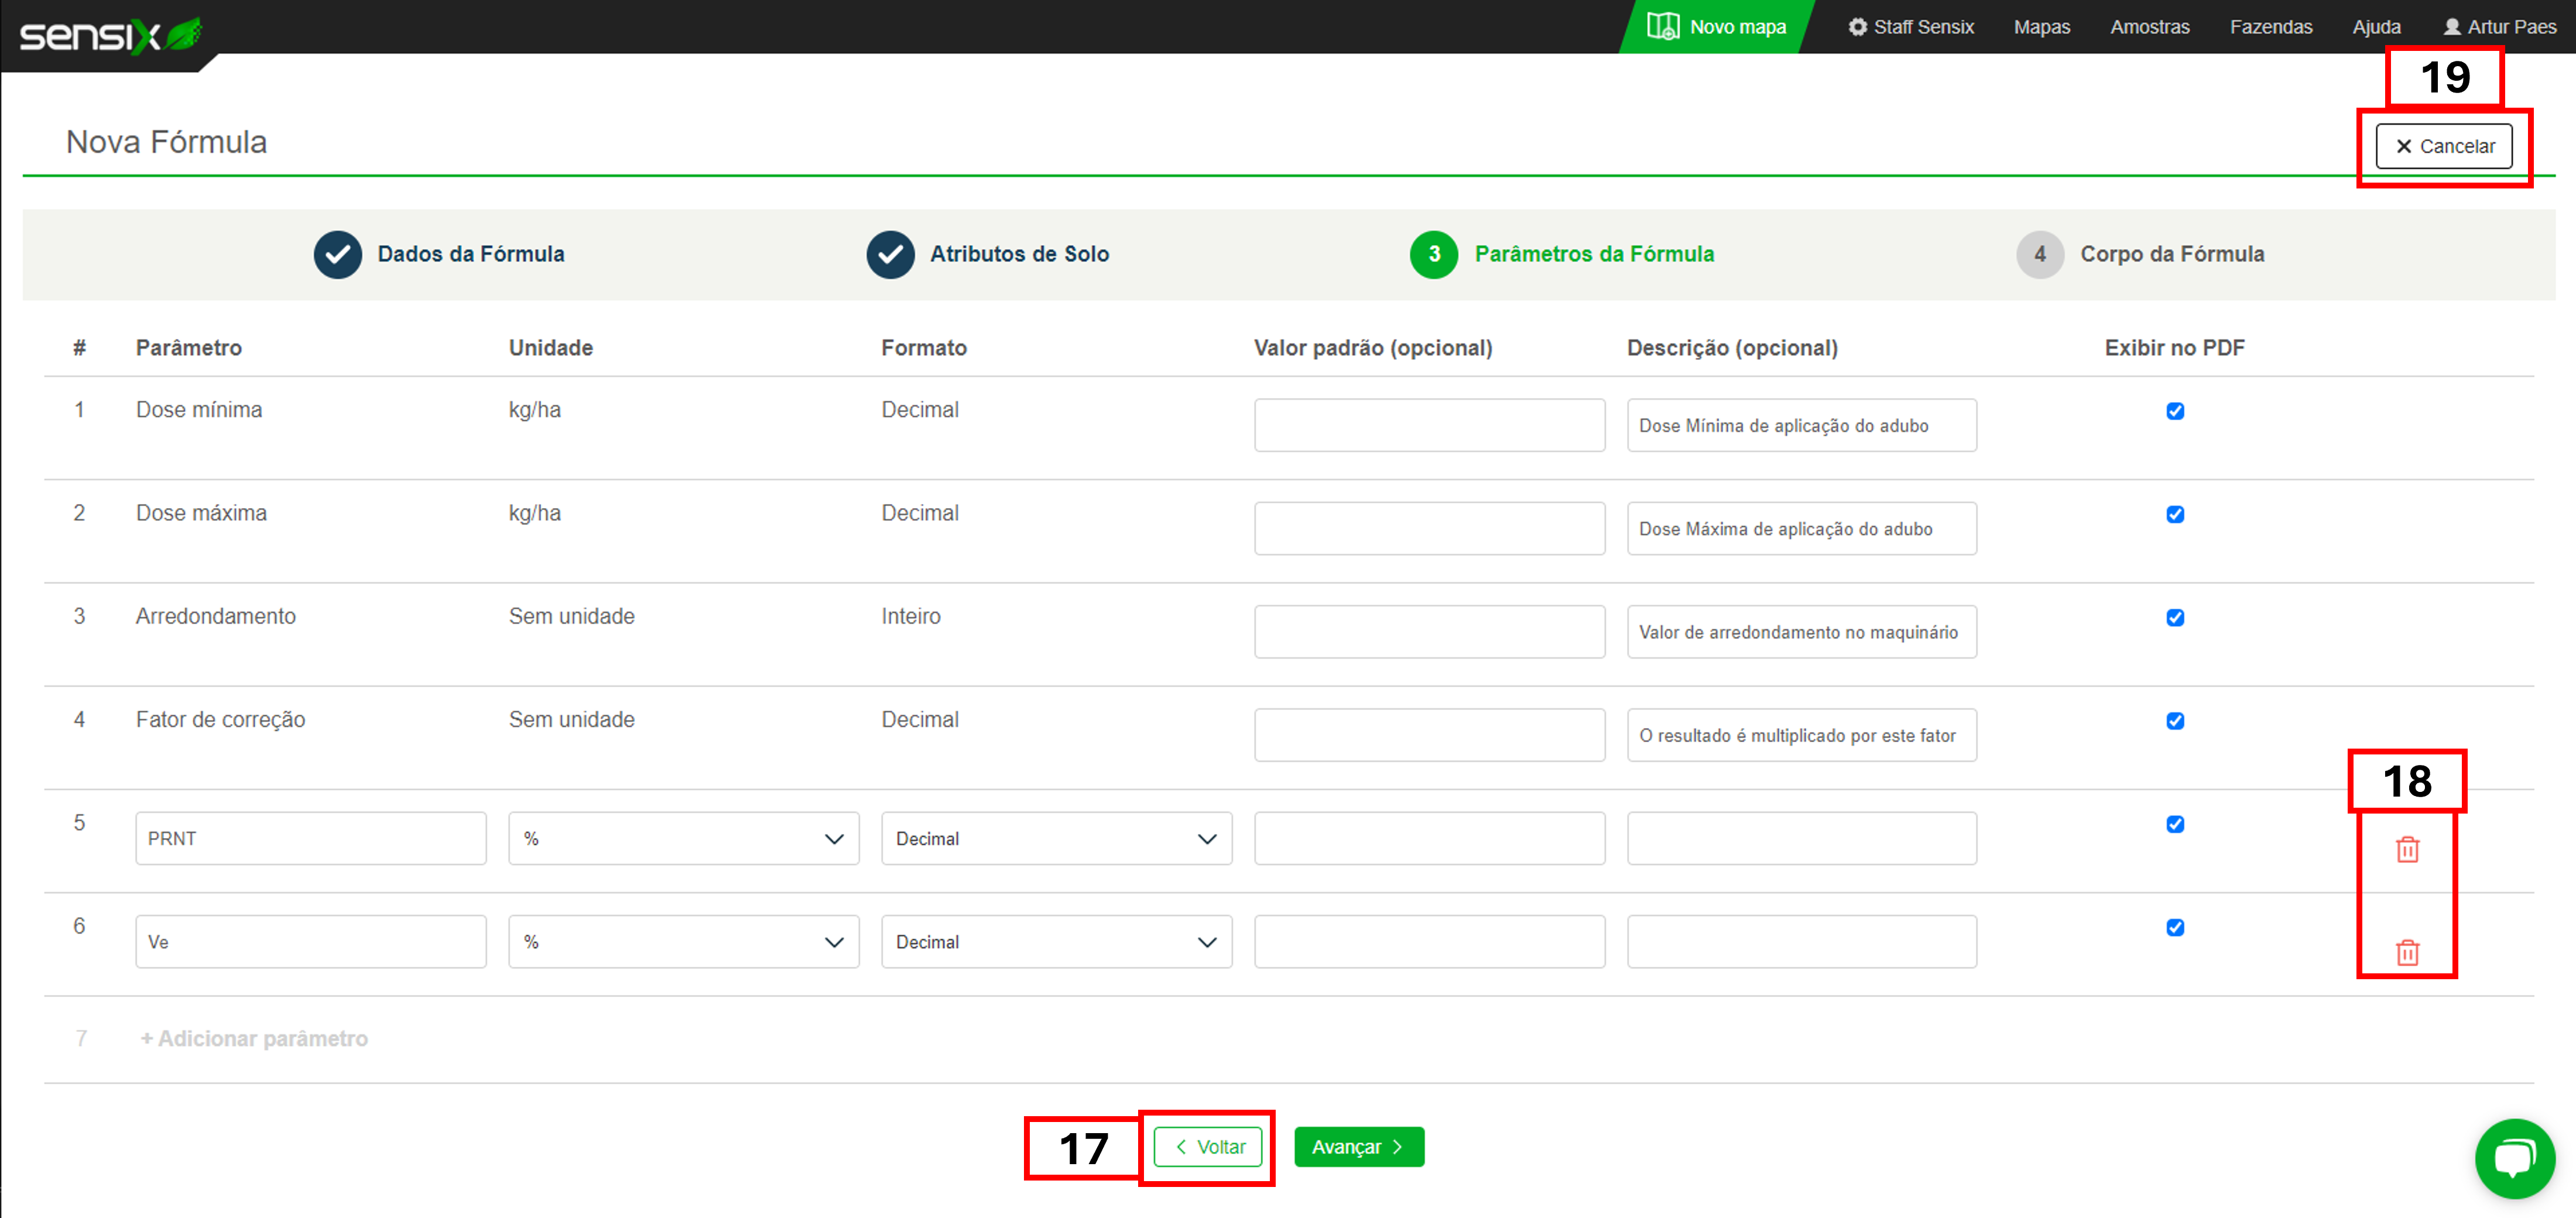
Task: Open the Fazendas menu
Action: coord(2270,27)
